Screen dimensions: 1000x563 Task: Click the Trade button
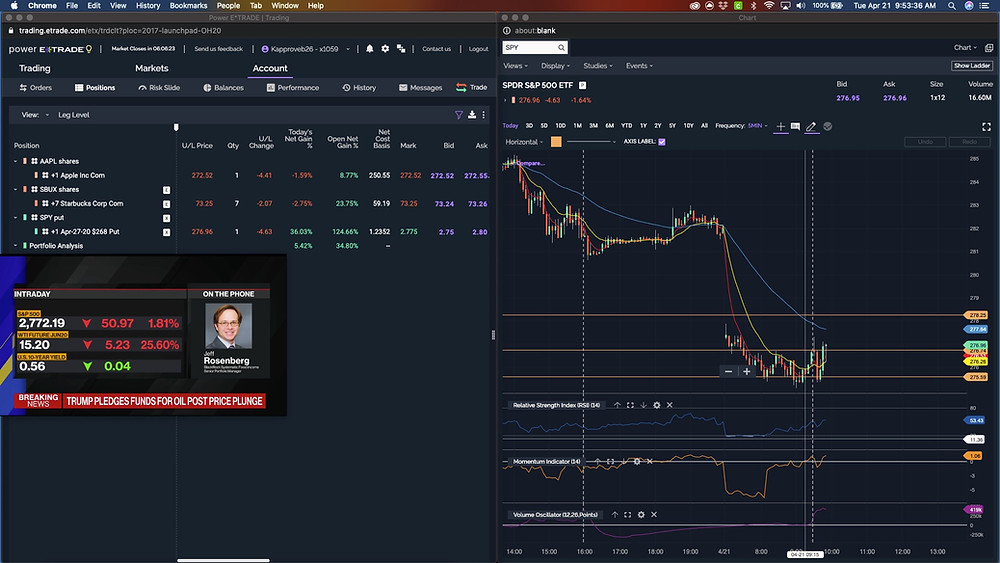point(471,87)
